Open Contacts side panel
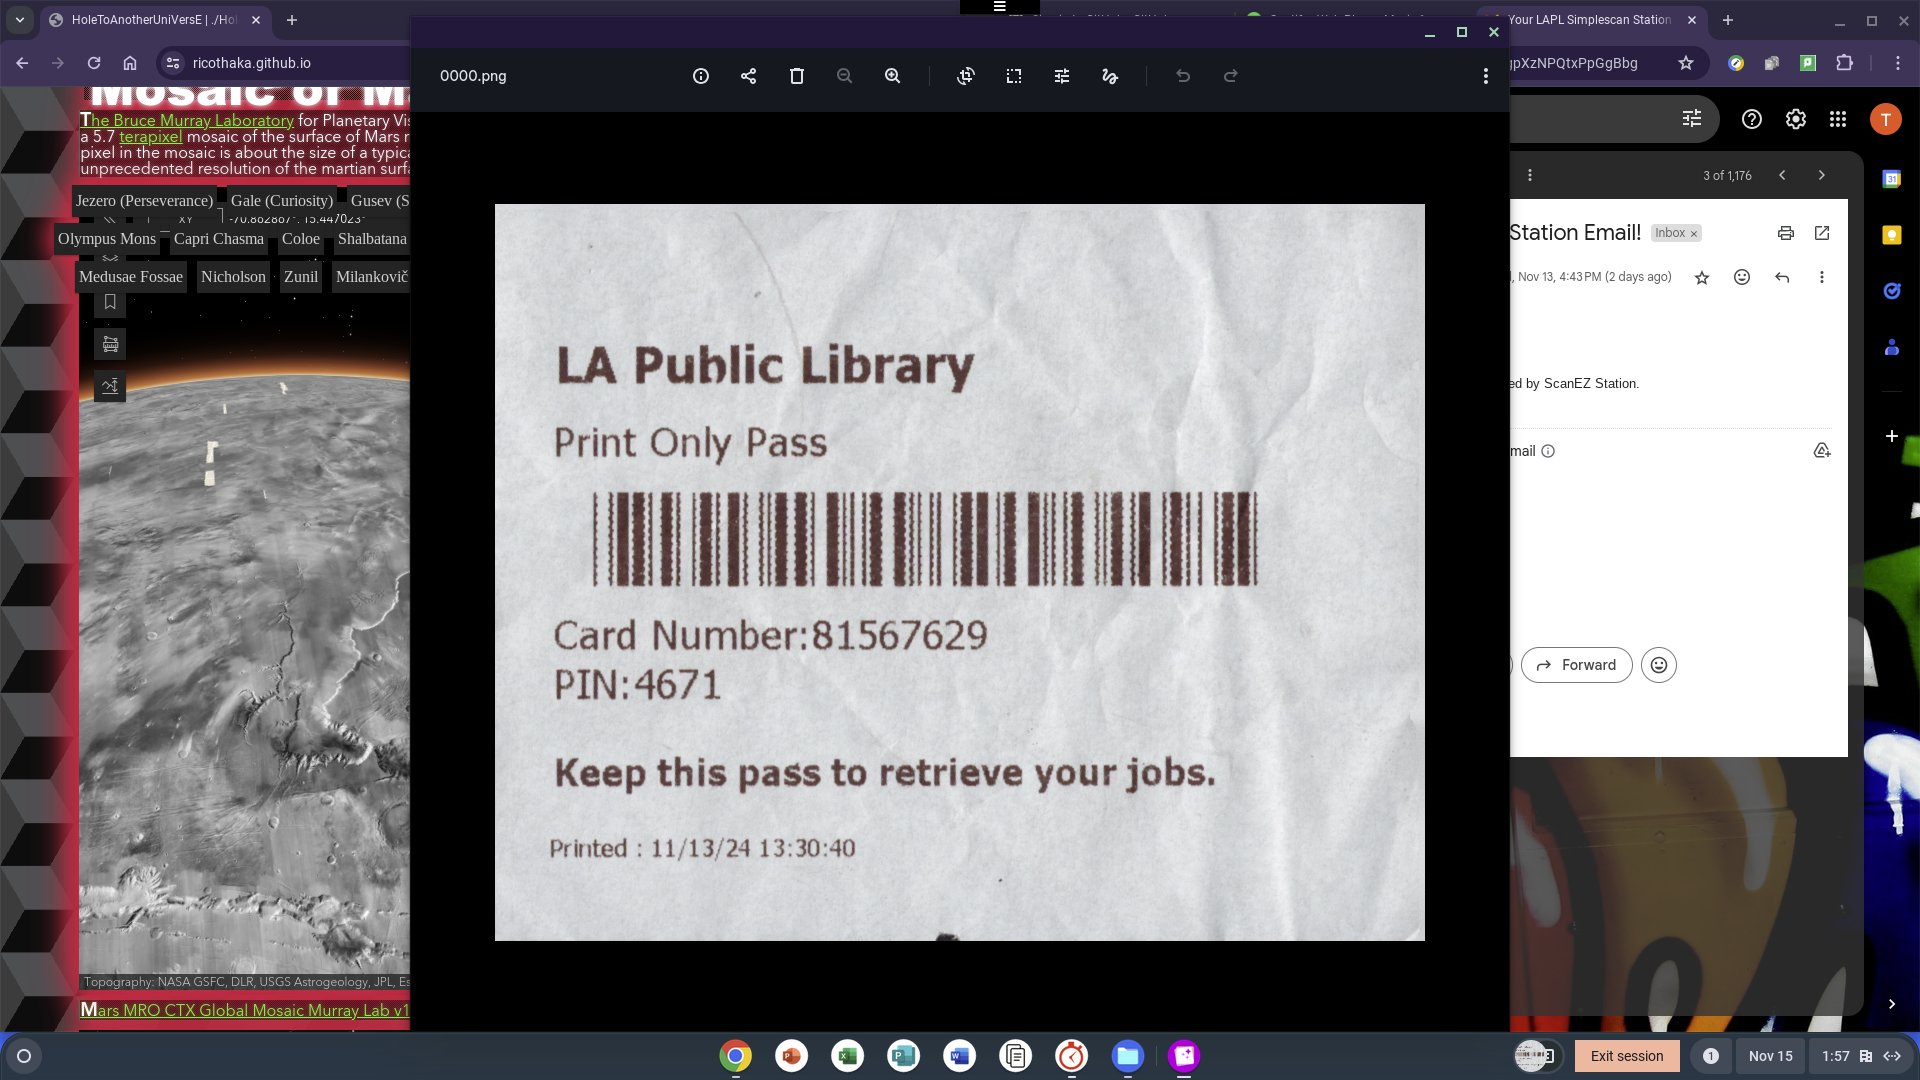This screenshot has width=1920, height=1080. click(x=1892, y=348)
